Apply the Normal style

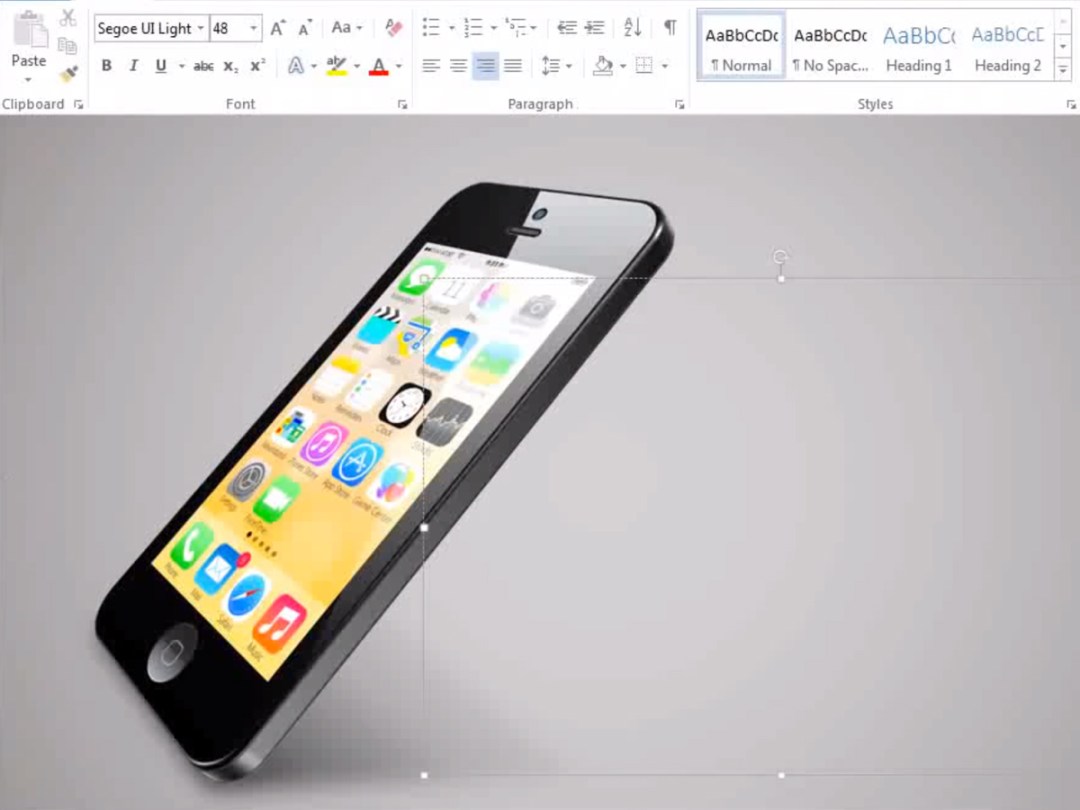pos(741,47)
